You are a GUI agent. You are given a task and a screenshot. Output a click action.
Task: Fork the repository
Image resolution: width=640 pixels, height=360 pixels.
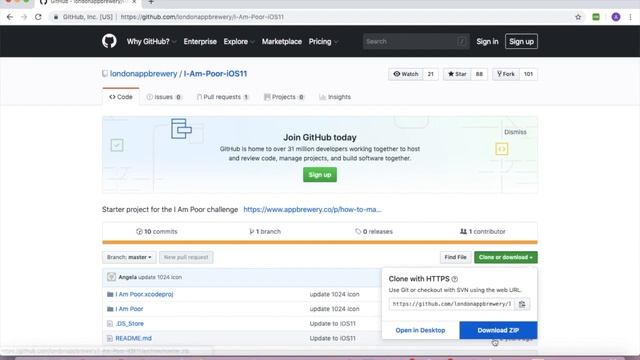[x=506, y=74]
